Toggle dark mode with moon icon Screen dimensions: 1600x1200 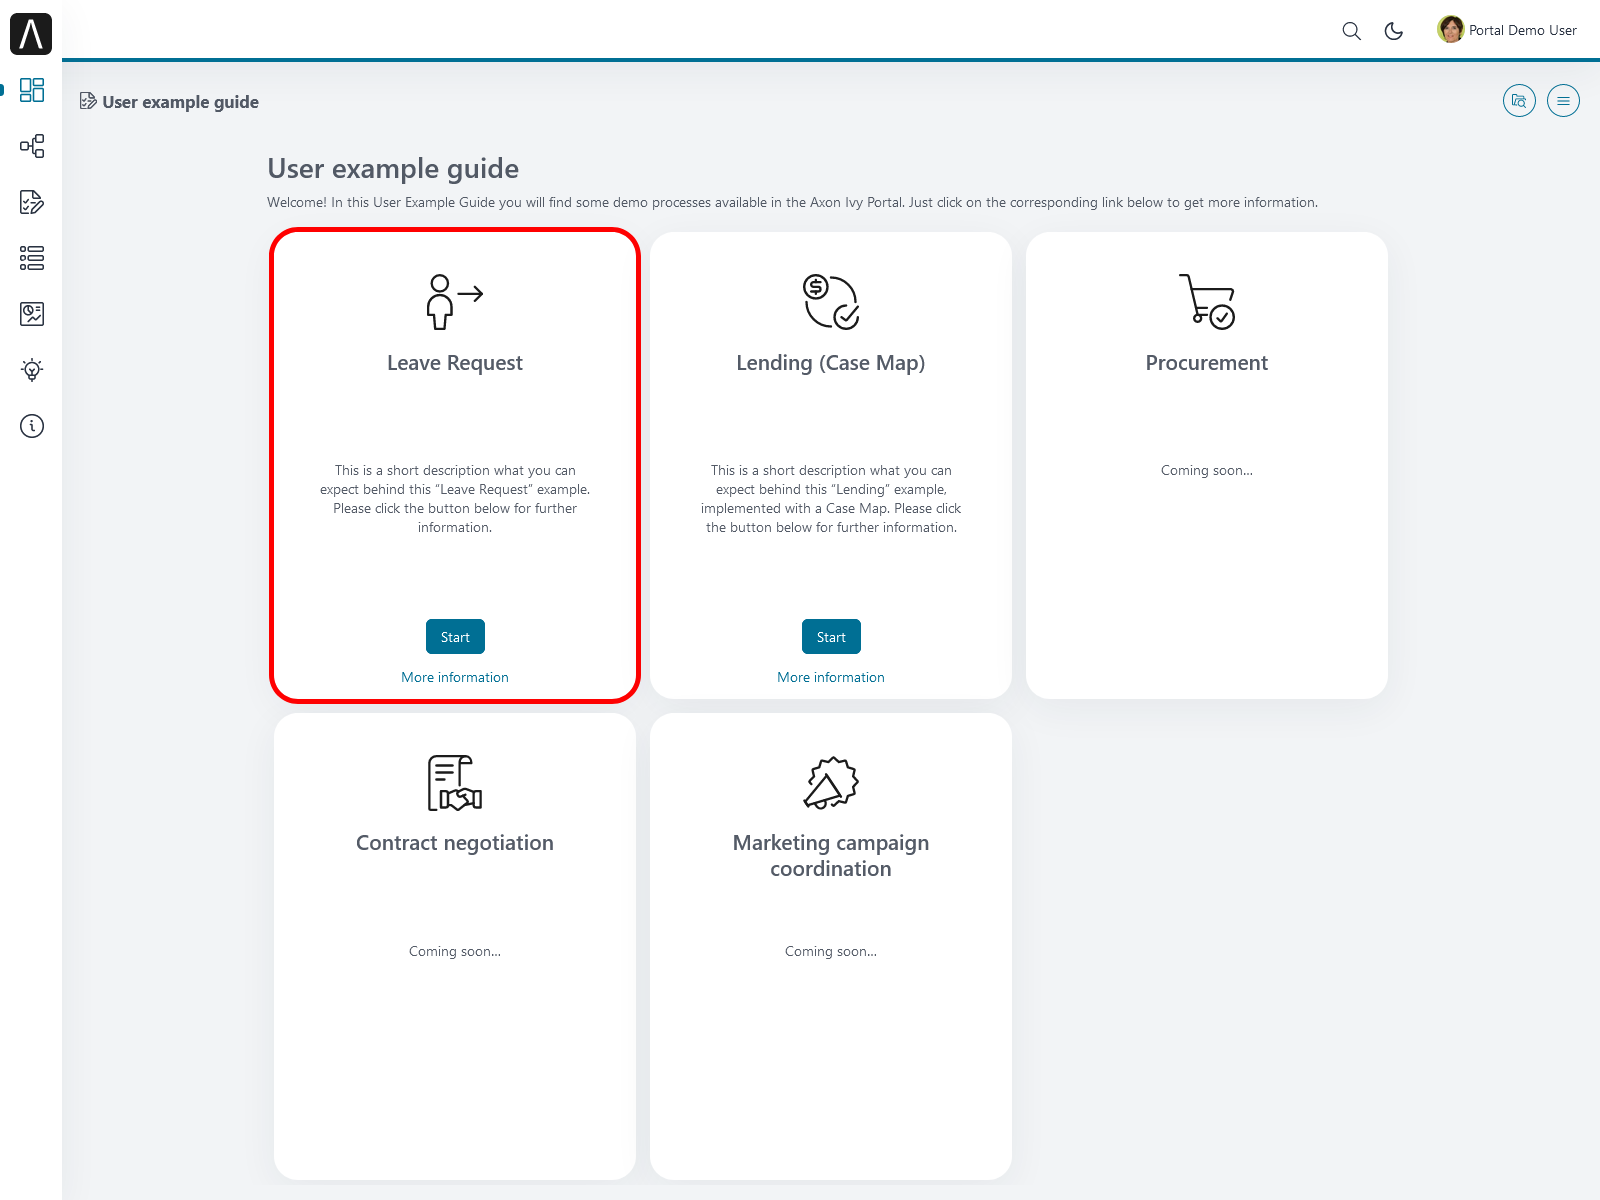[1393, 31]
